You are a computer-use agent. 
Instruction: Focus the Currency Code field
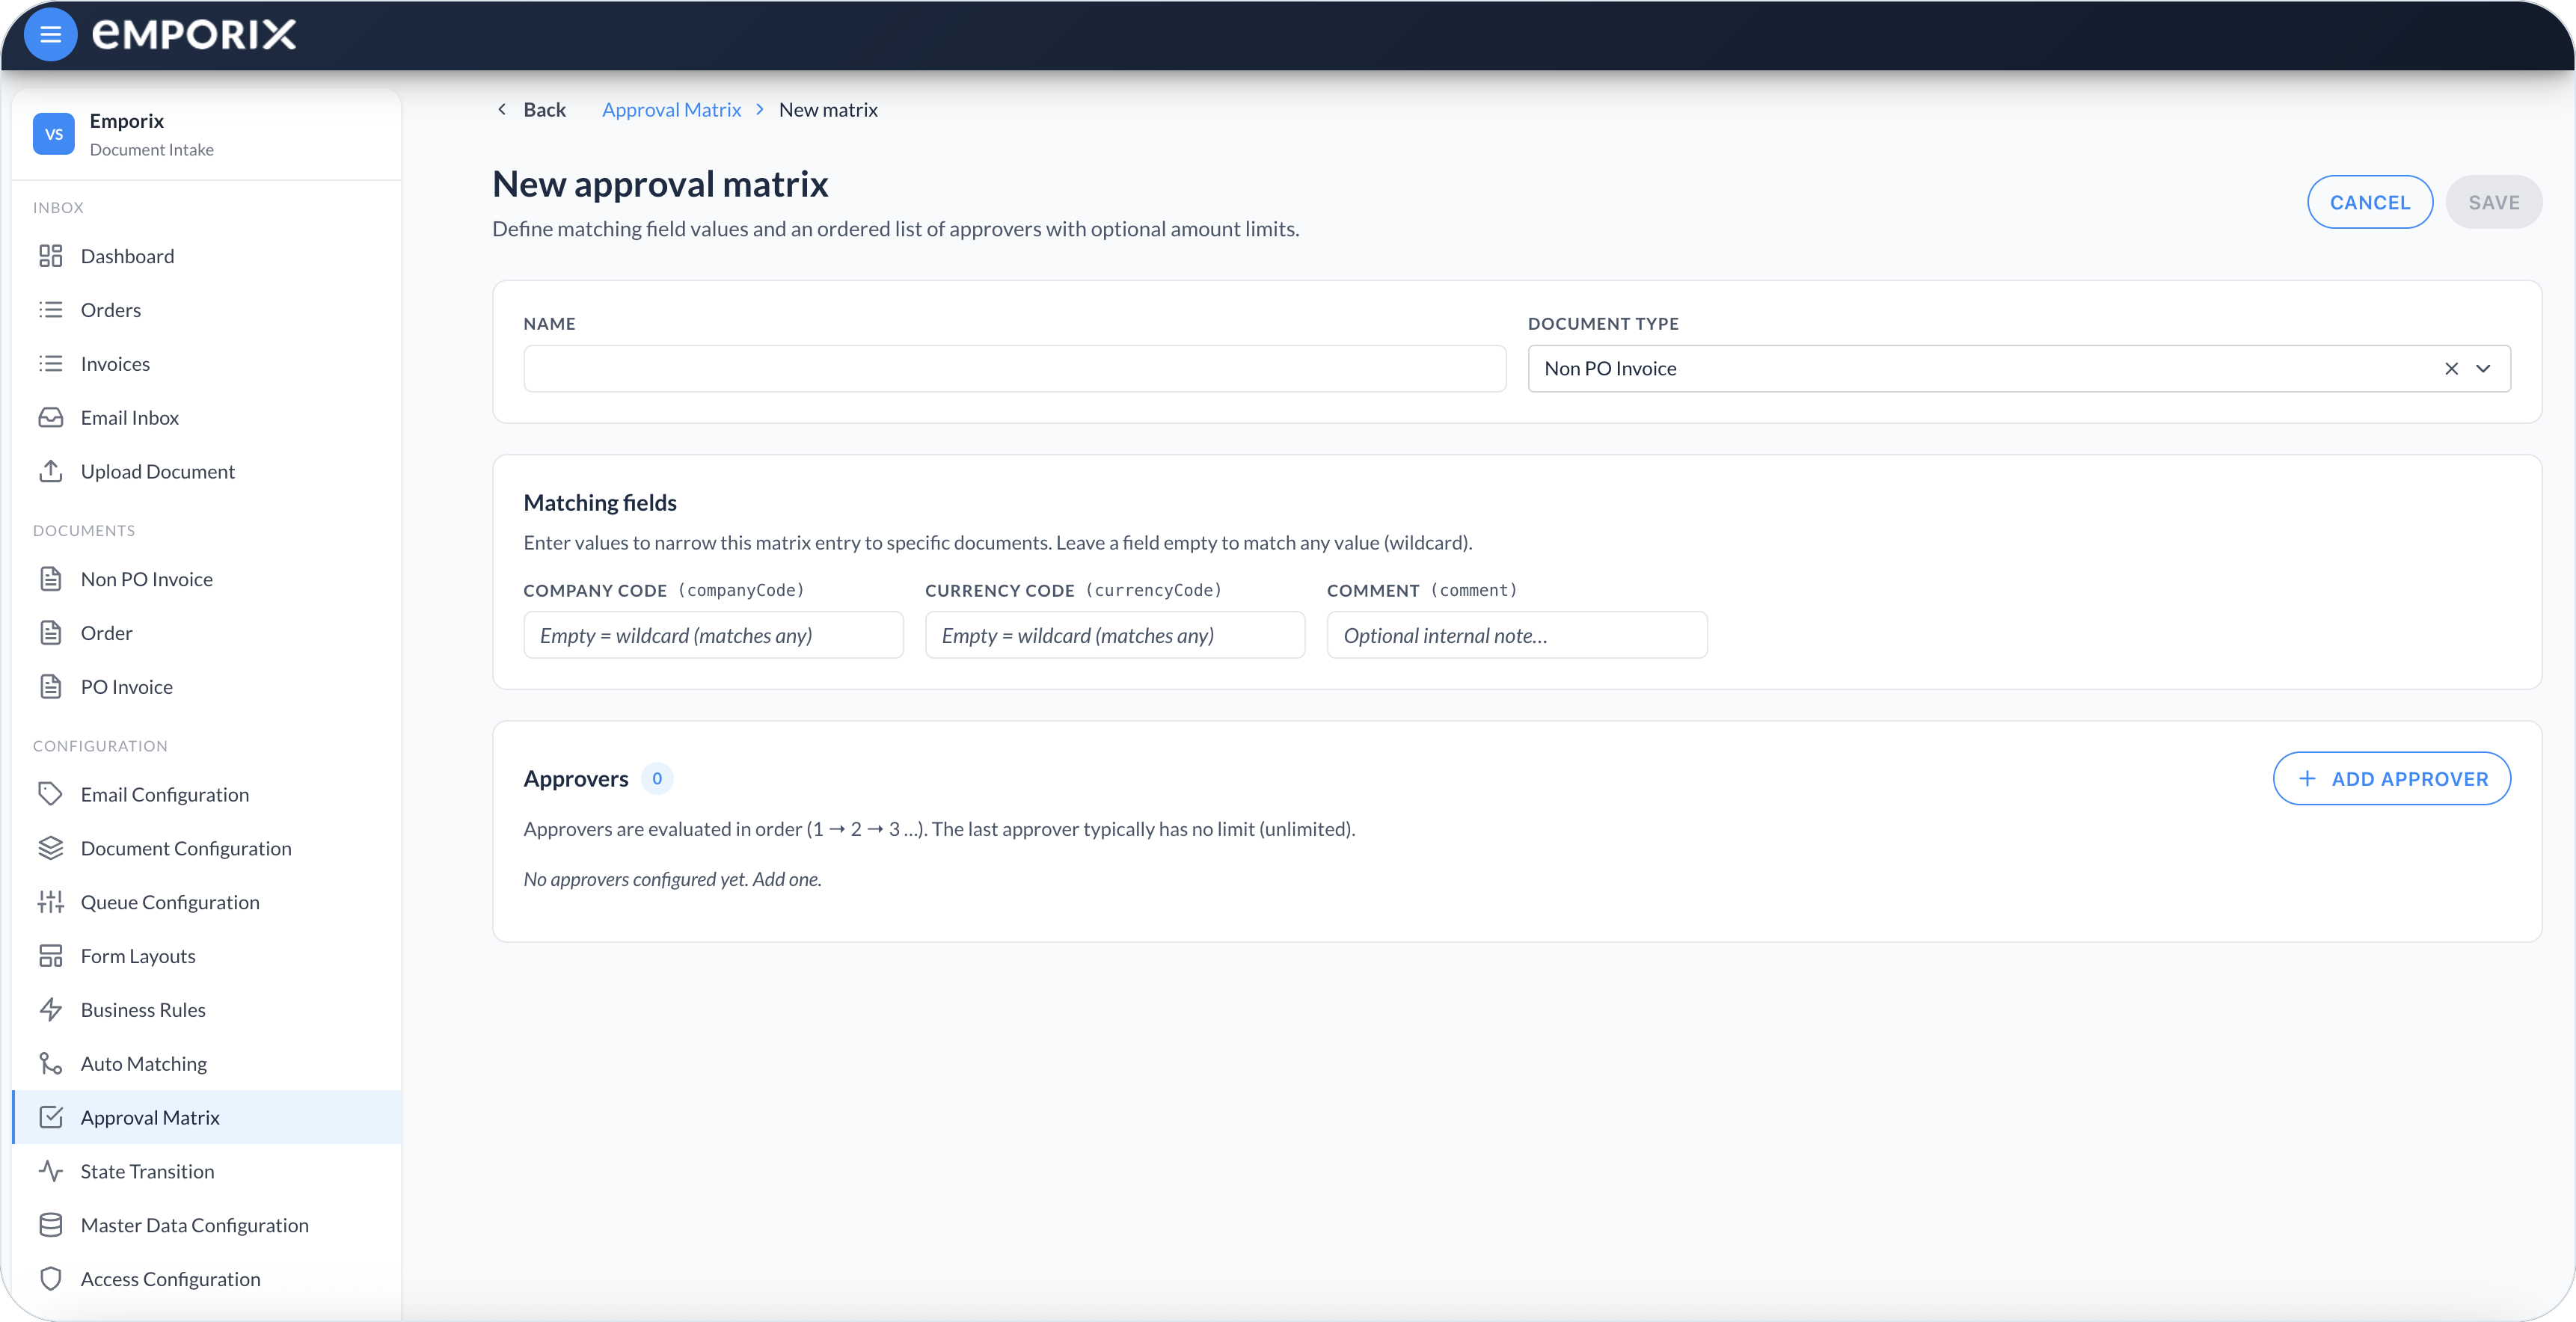click(1115, 635)
